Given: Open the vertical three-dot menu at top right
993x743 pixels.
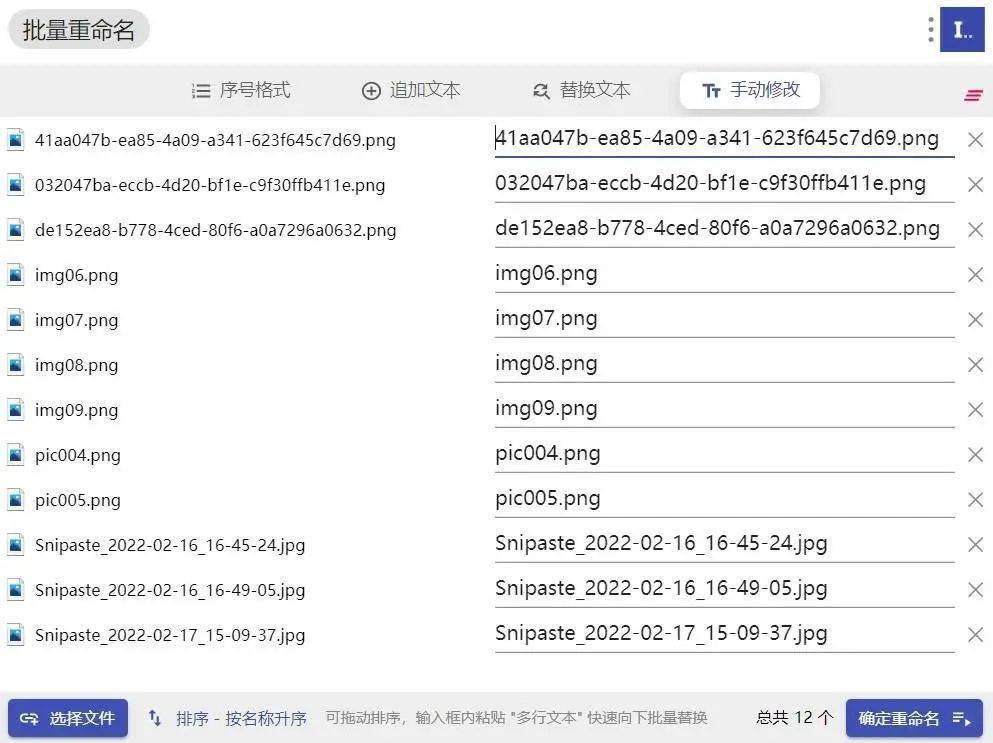Looking at the screenshot, I should pyautogui.click(x=932, y=28).
